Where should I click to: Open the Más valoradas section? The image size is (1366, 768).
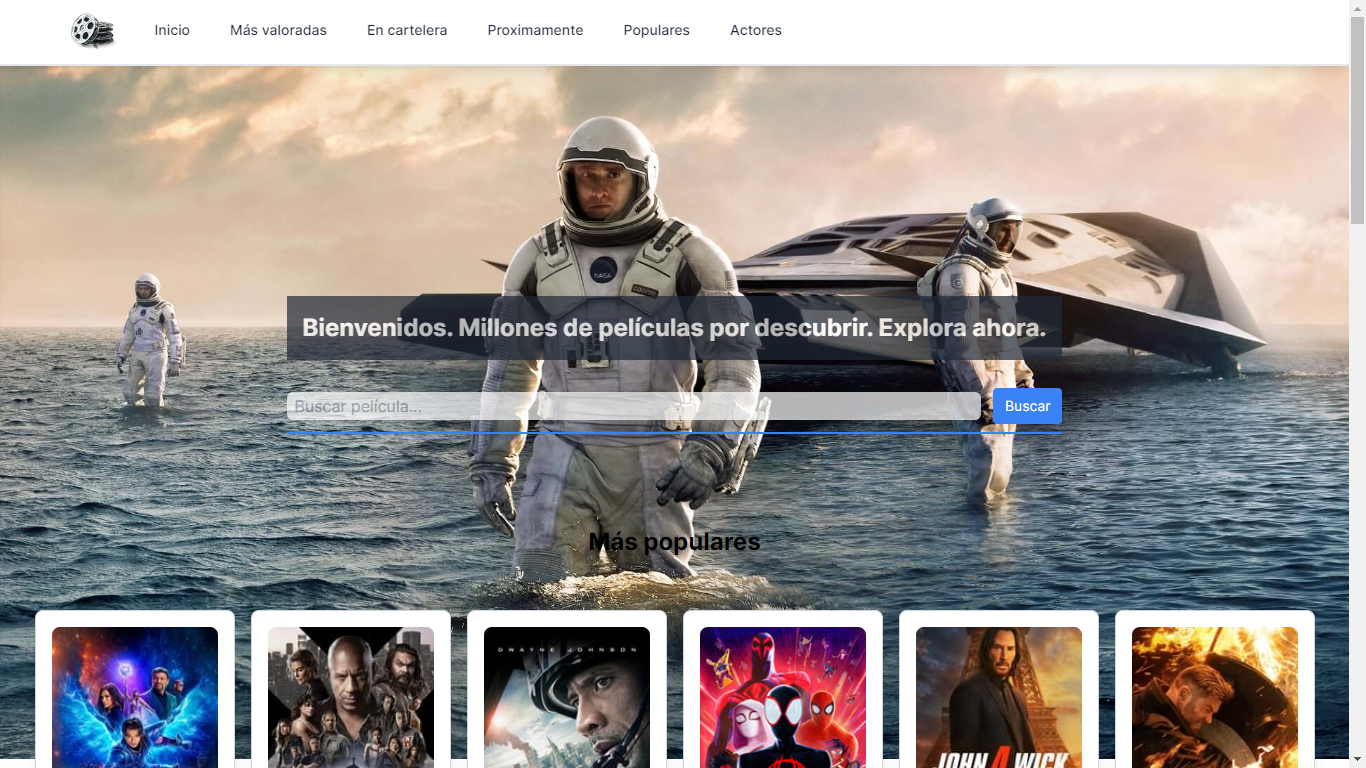pyautogui.click(x=278, y=30)
